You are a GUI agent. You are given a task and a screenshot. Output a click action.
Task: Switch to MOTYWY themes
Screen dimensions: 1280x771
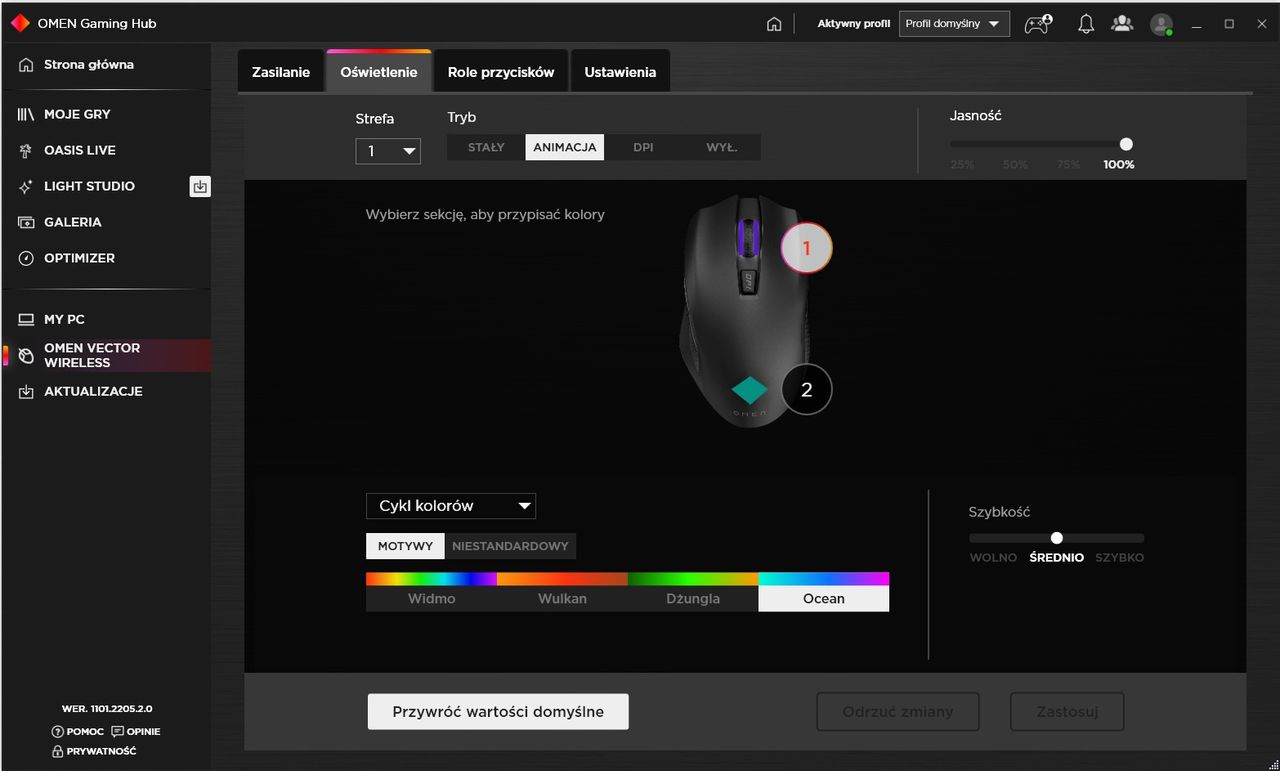(405, 546)
